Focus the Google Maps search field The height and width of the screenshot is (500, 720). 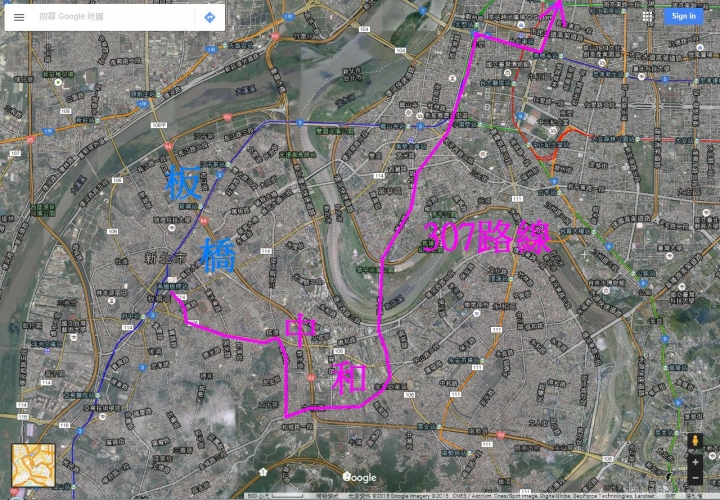[115, 17]
